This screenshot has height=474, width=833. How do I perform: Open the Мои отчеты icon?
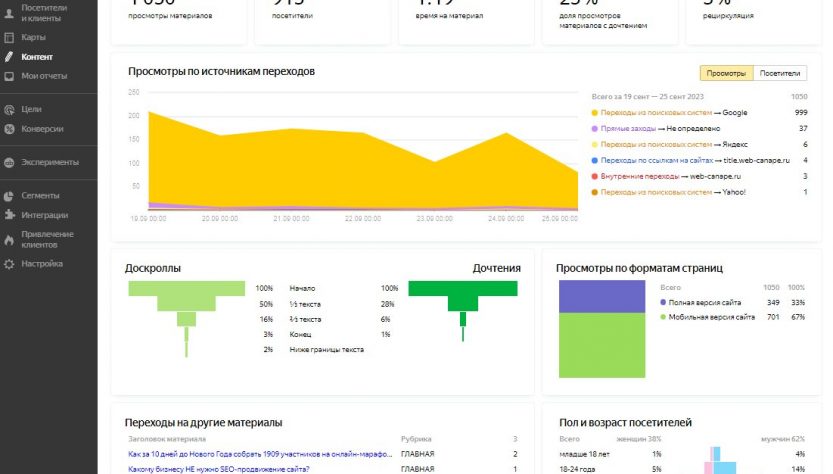[9, 76]
